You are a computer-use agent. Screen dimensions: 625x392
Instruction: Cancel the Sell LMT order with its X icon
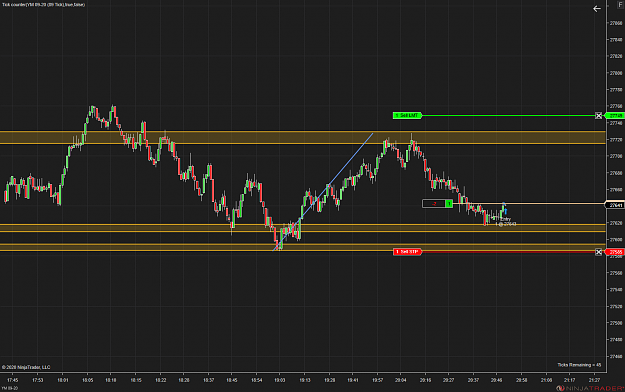(598, 116)
